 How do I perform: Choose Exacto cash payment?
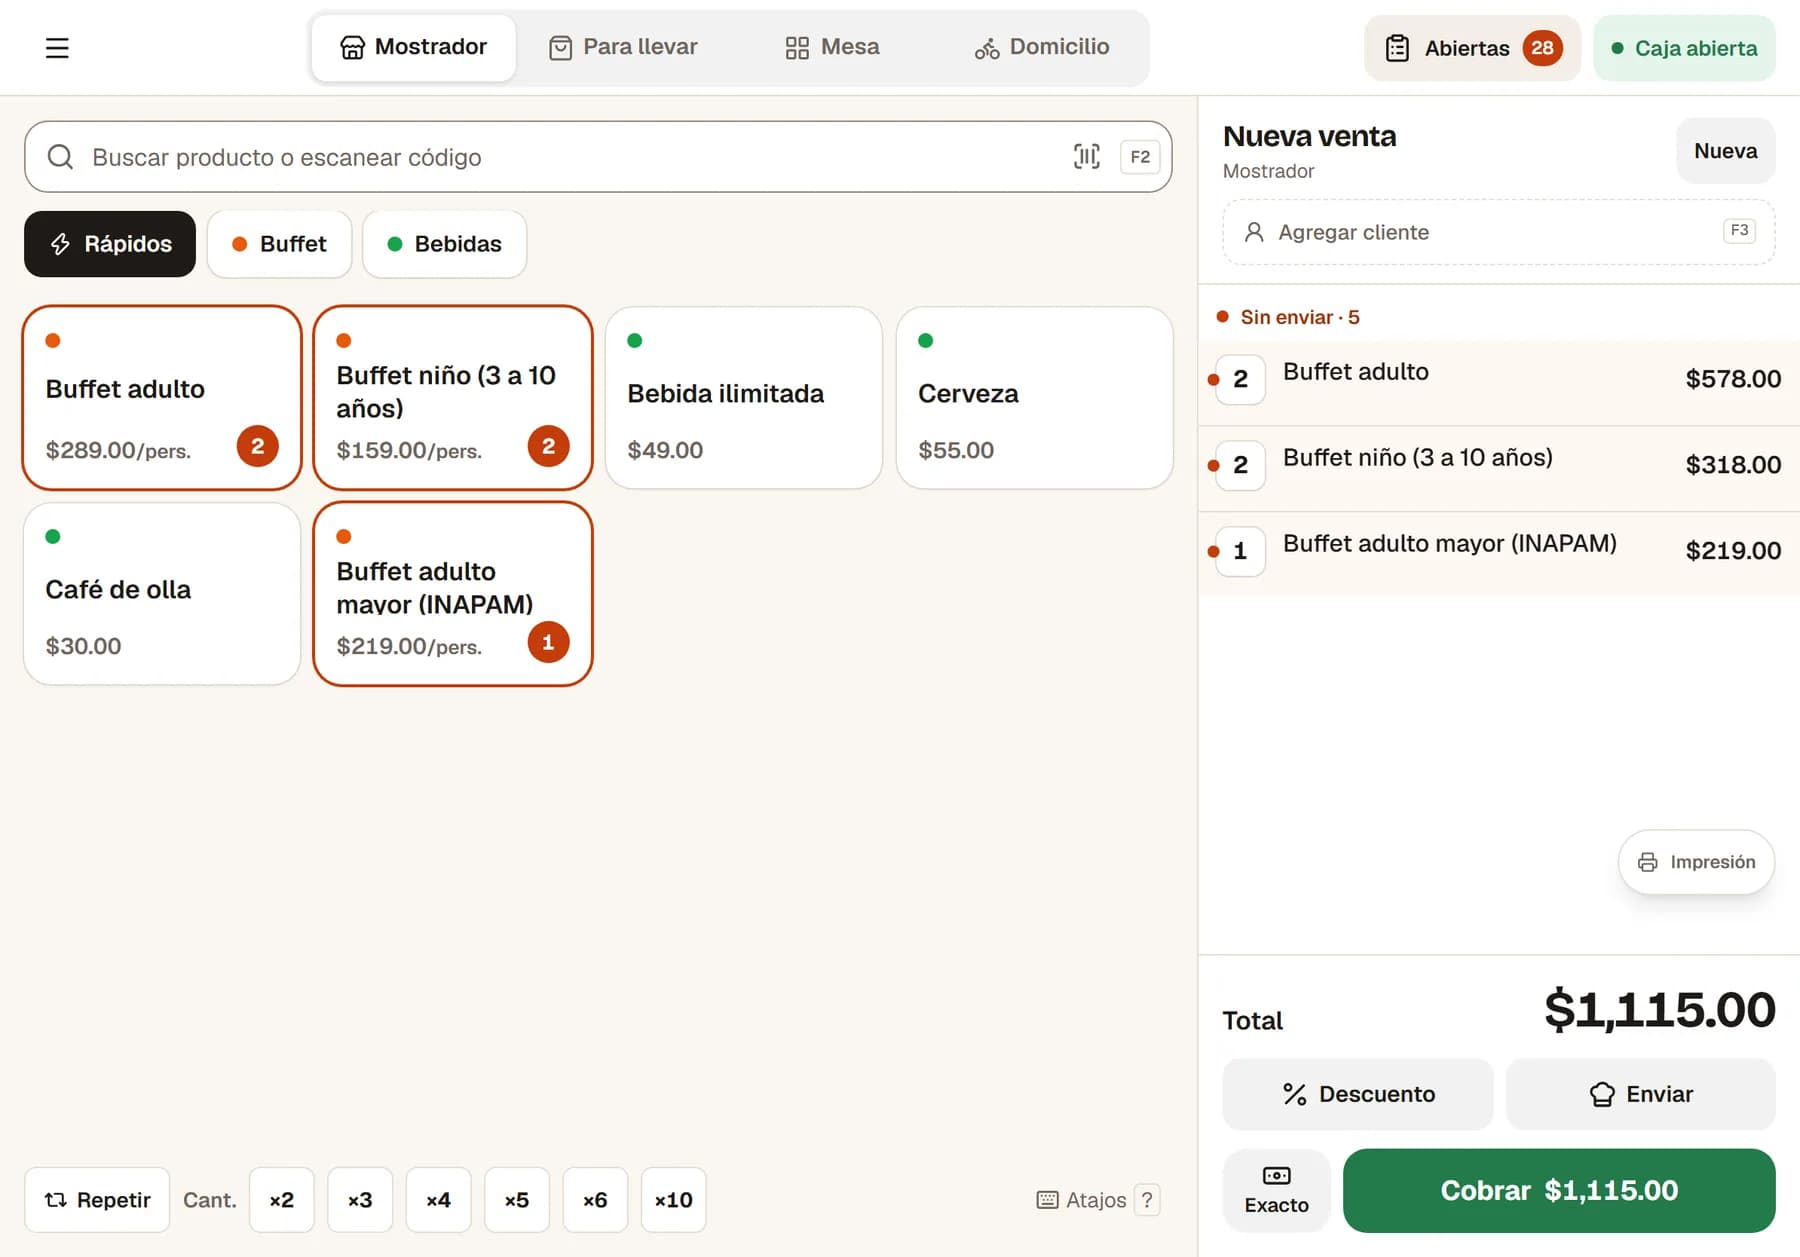(1276, 1190)
